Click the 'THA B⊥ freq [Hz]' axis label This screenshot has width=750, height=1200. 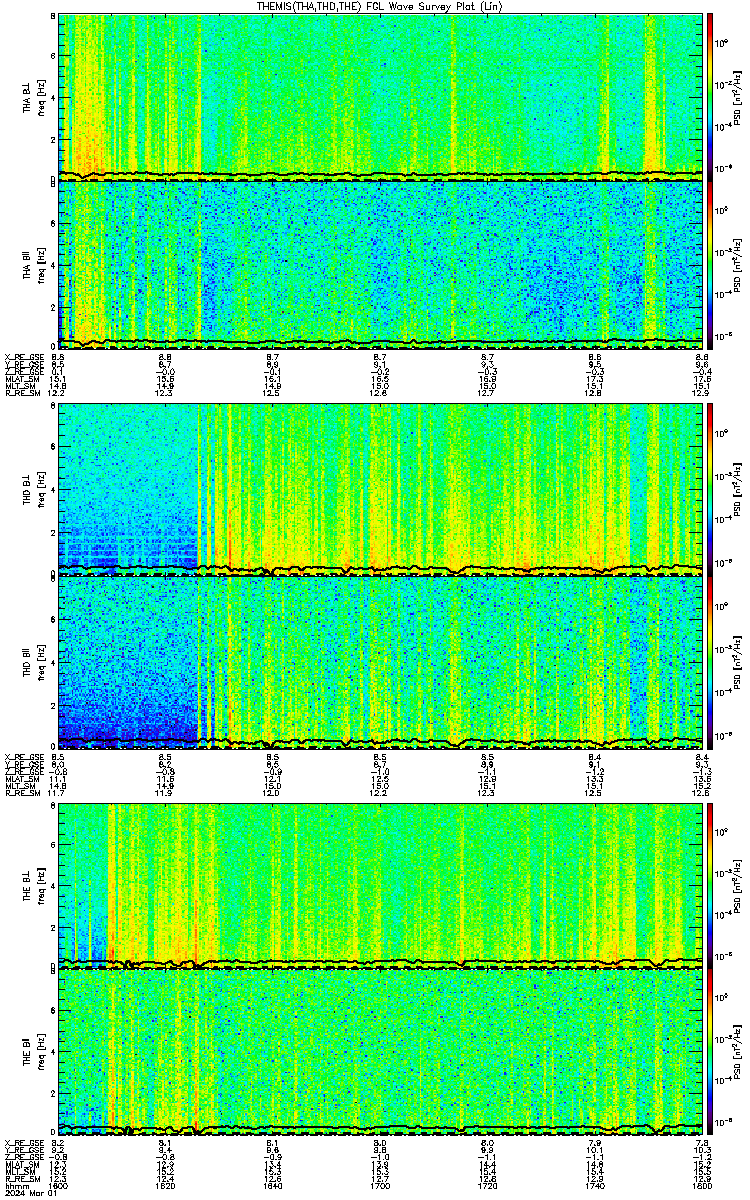(x=33, y=97)
